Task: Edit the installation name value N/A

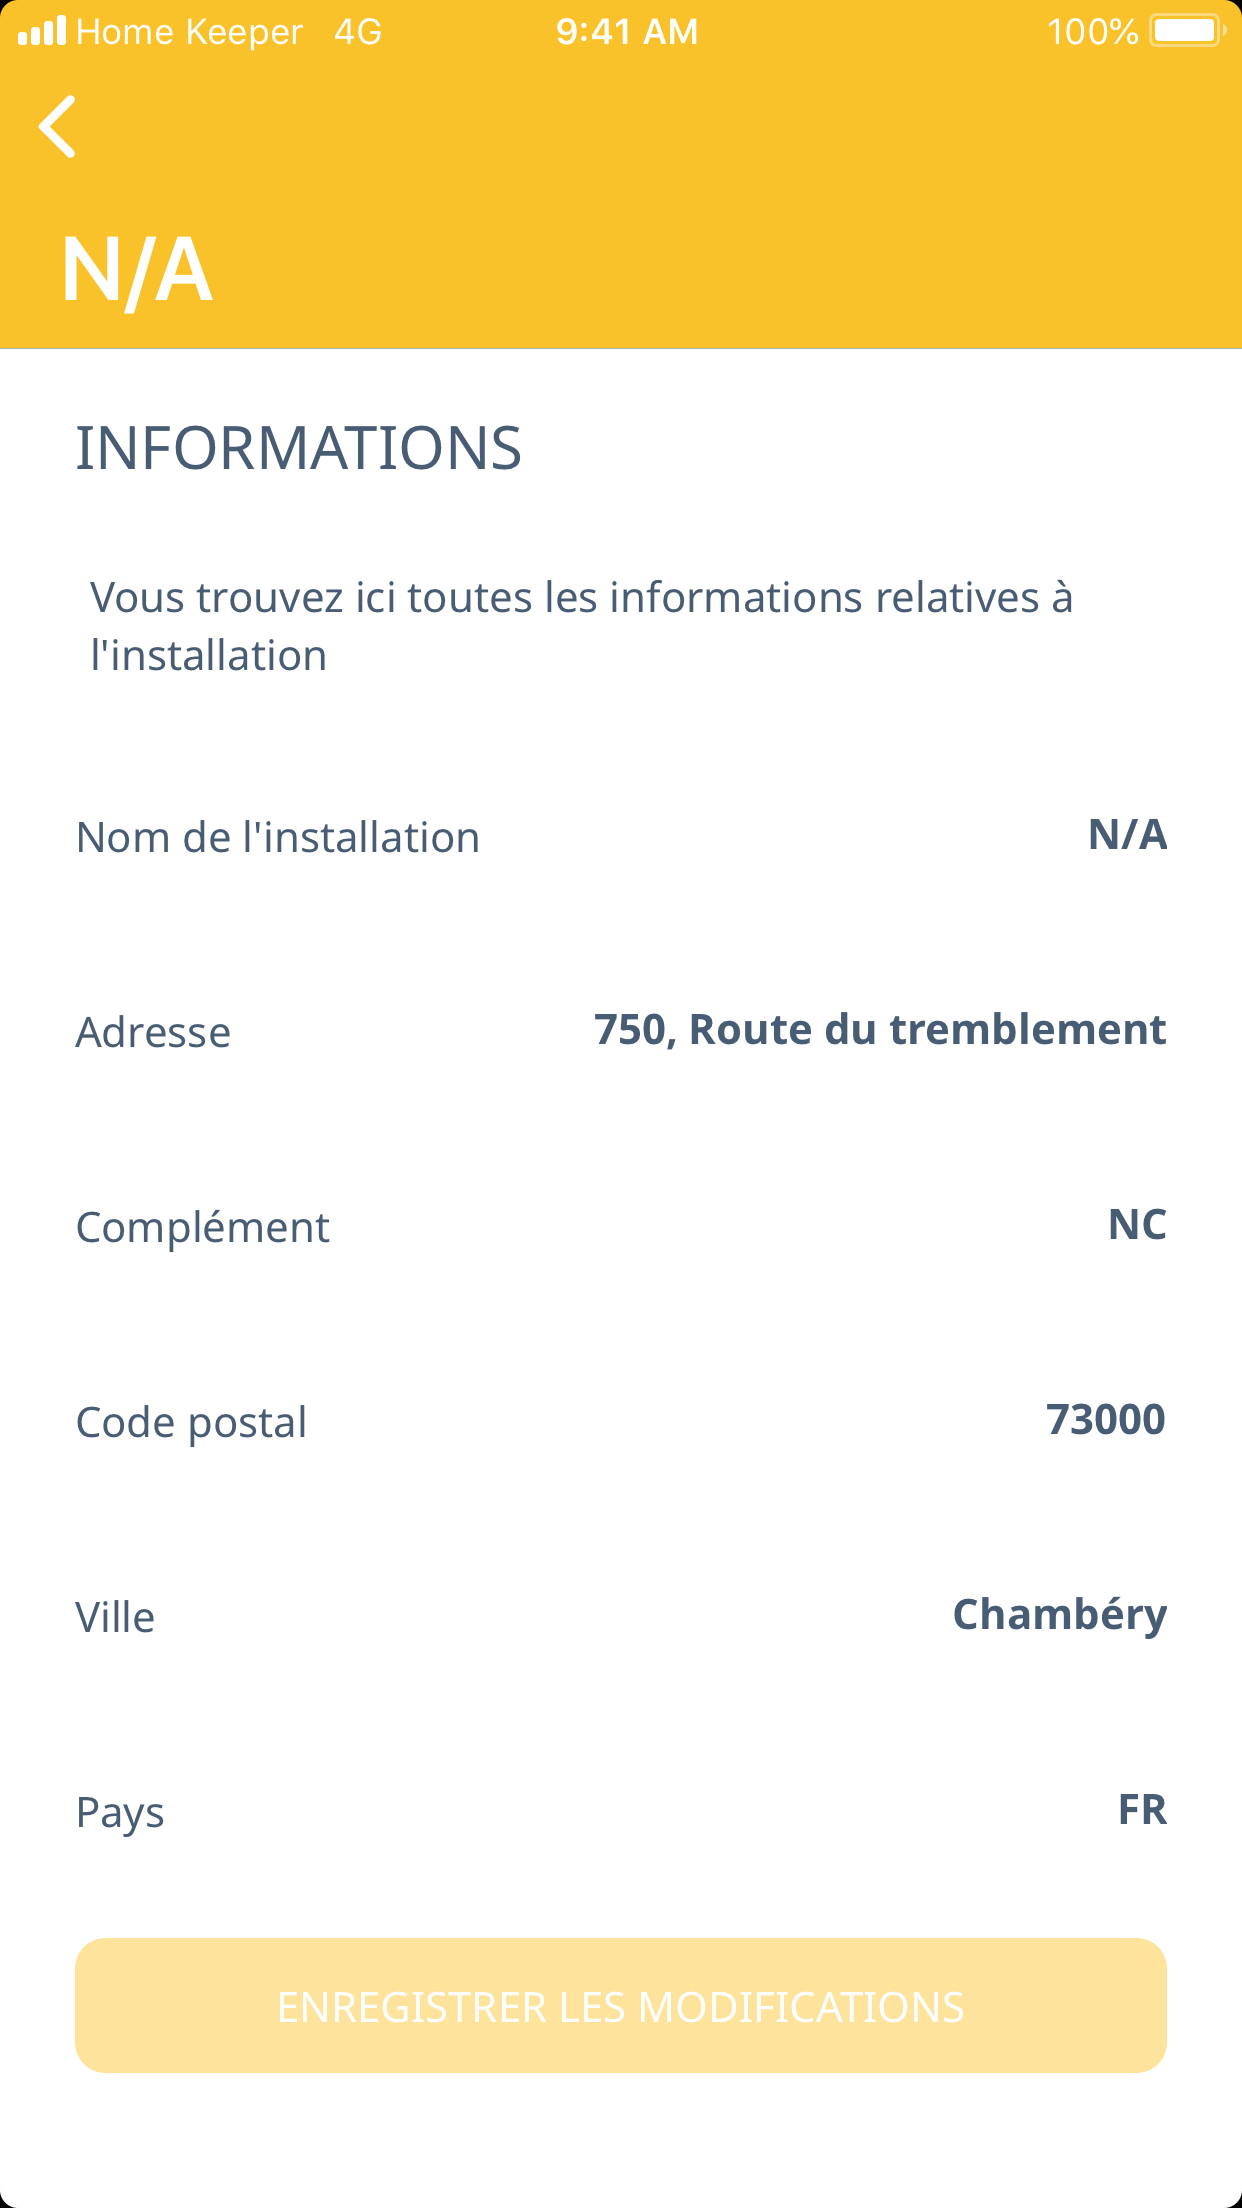Action: pos(1127,835)
